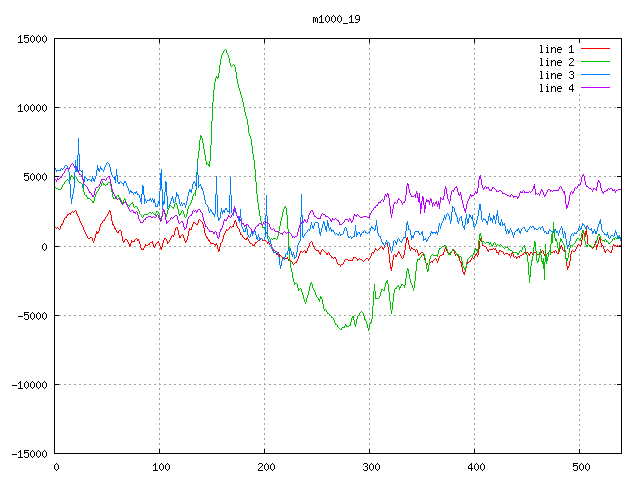This screenshot has height=480, width=640.
Task: Select the 400 x-axis tick label
Action: [x=474, y=467]
